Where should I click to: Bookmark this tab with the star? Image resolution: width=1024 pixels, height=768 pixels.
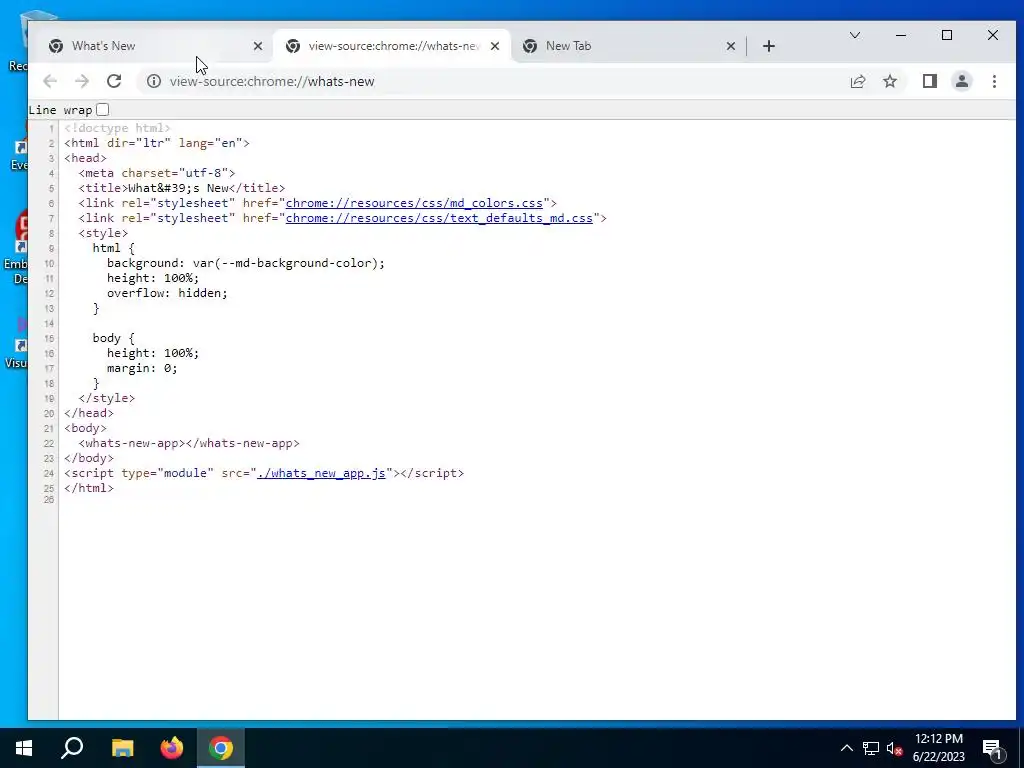coord(889,81)
